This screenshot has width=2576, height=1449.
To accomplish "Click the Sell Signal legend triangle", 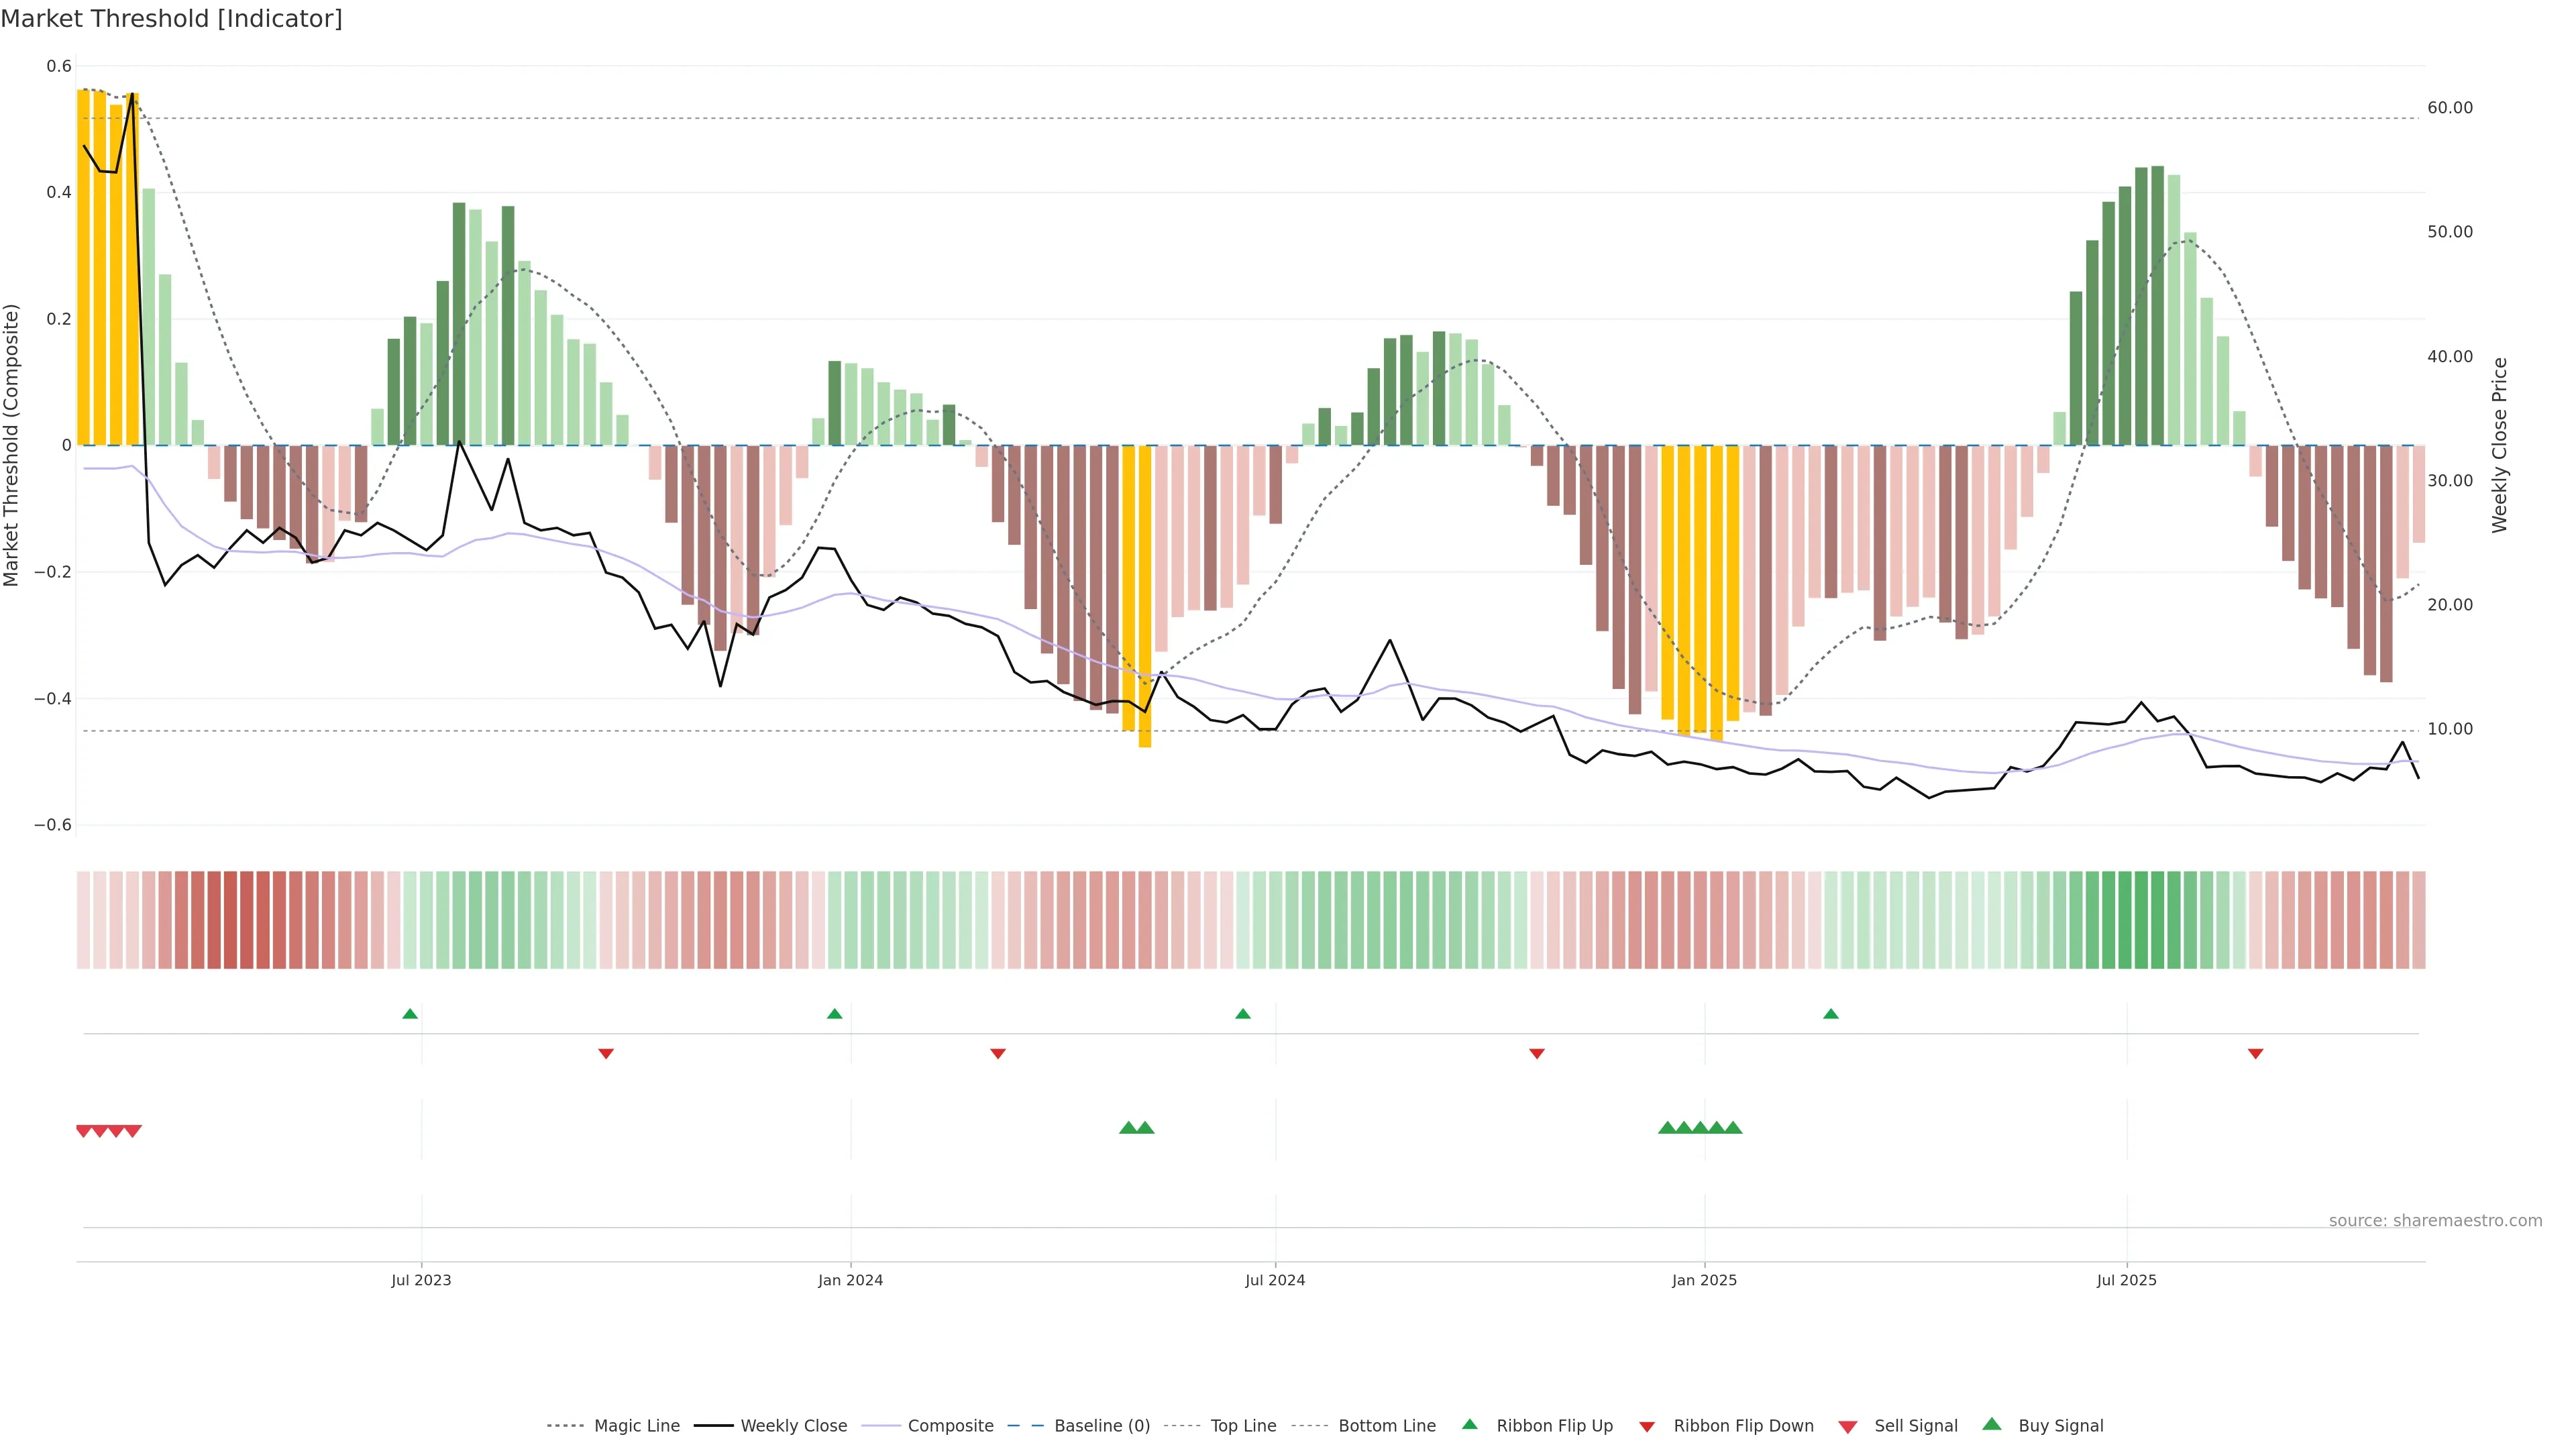I will click(x=1848, y=1426).
